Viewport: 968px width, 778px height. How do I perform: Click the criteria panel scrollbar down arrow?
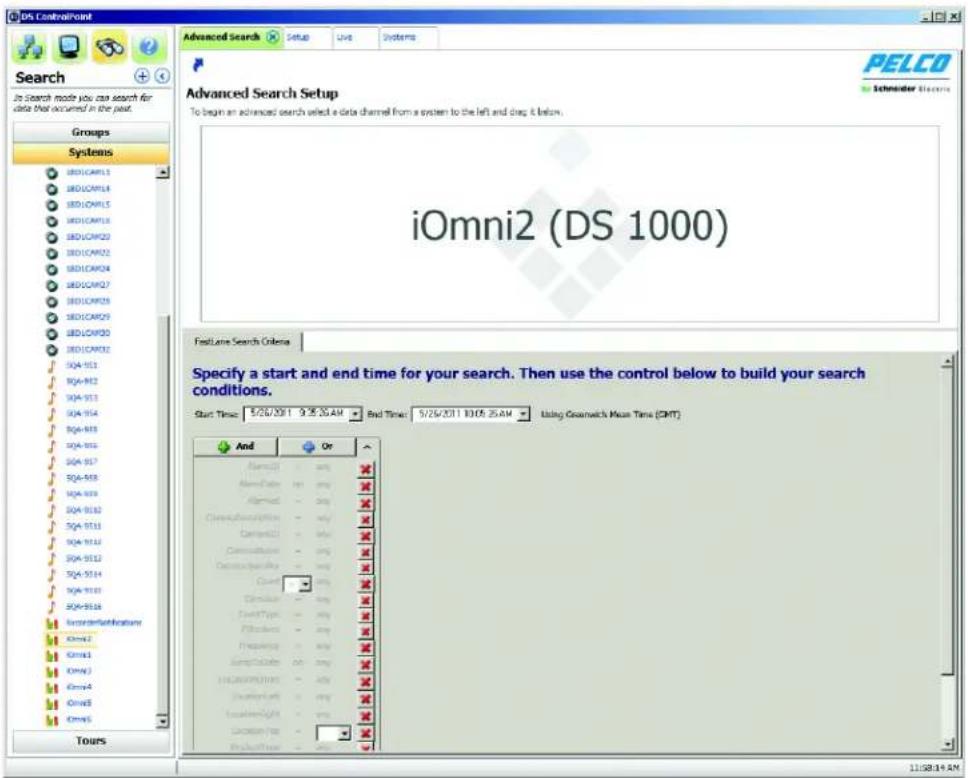tap(948, 745)
